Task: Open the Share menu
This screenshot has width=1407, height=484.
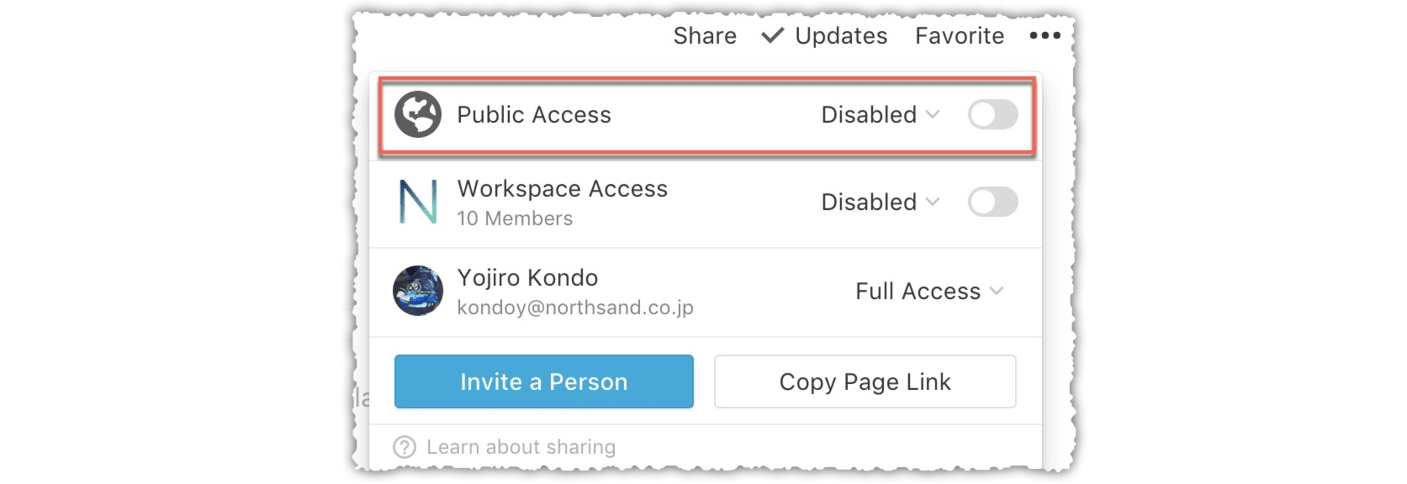Action: point(705,36)
